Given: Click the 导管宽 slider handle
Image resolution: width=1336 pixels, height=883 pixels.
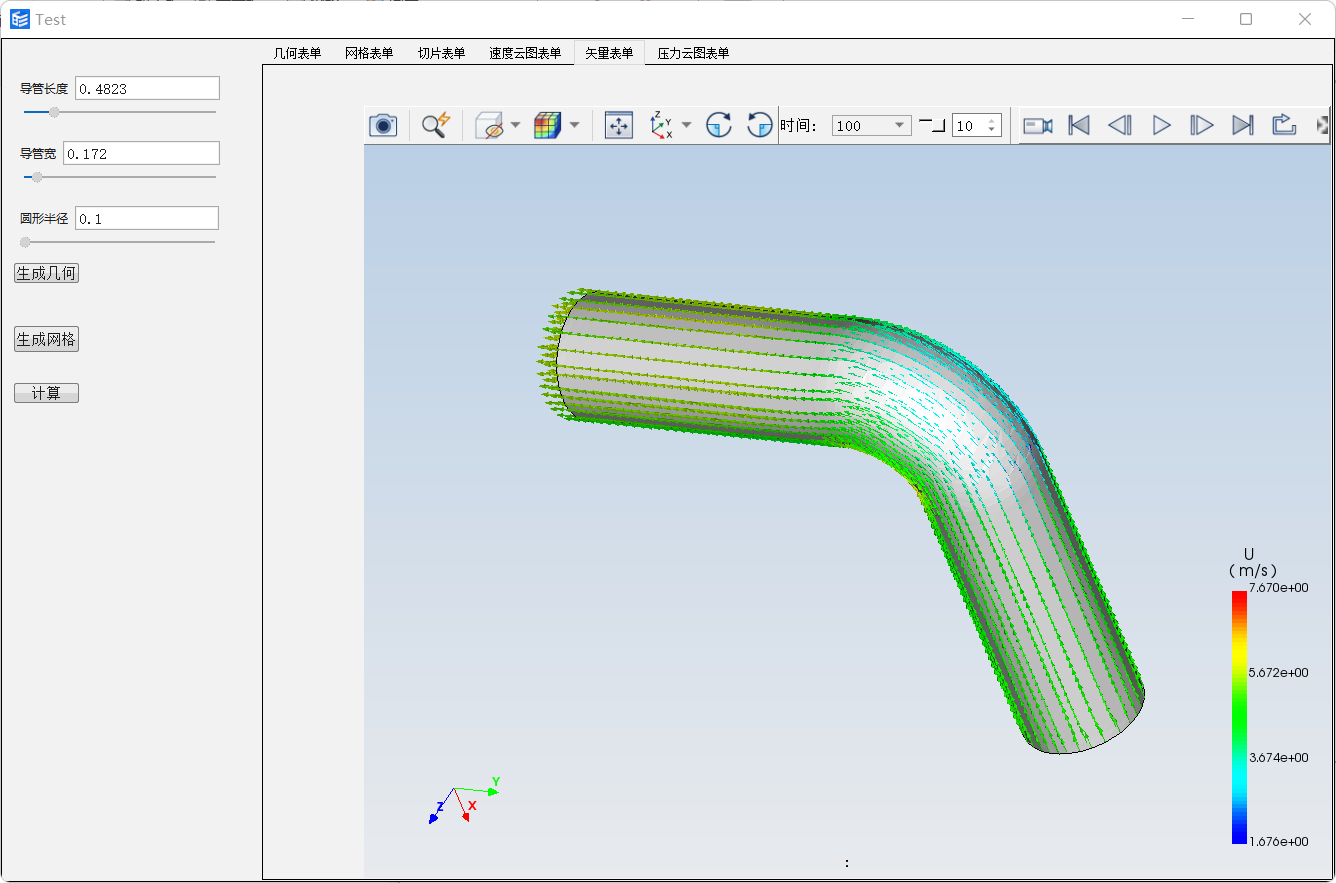Looking at the screenshot, I should click(x=37, y=177).
